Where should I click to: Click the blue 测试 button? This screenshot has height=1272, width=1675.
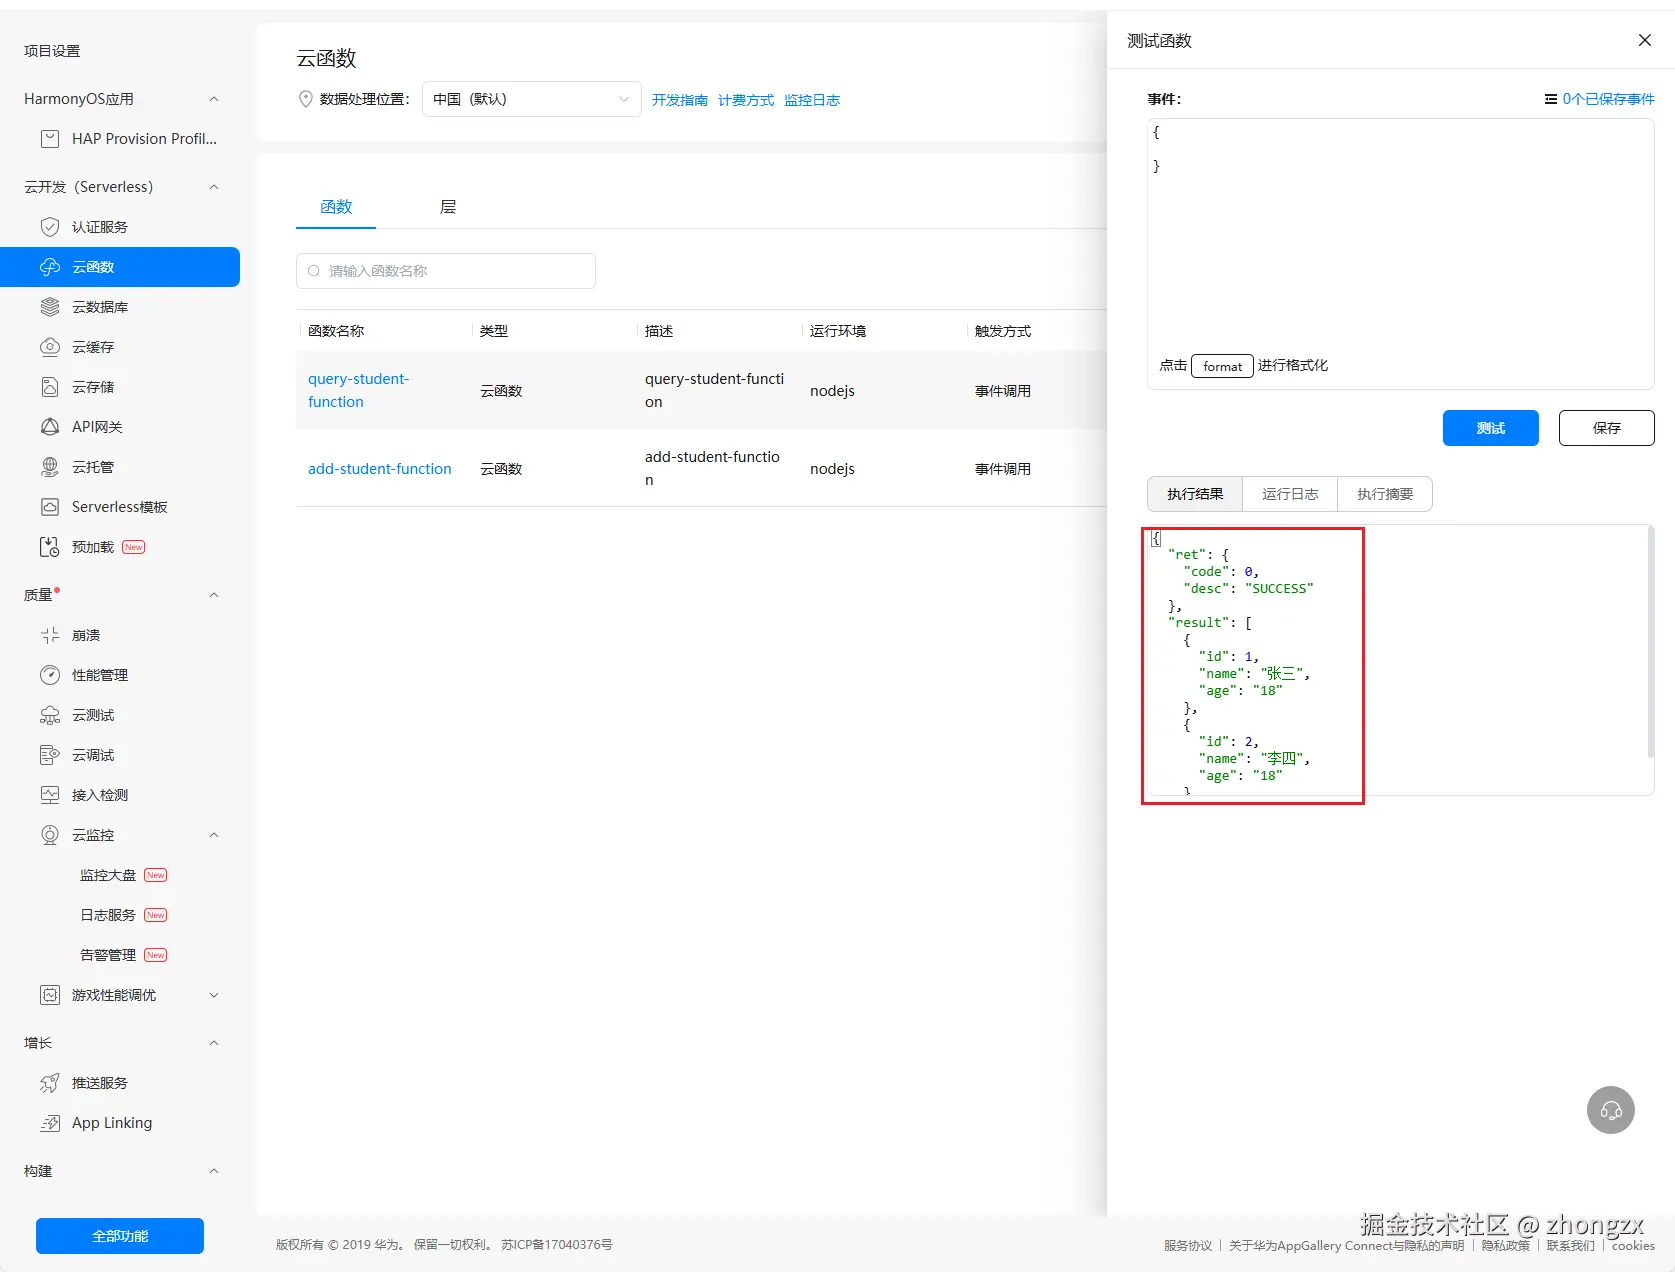(1490, 428)
